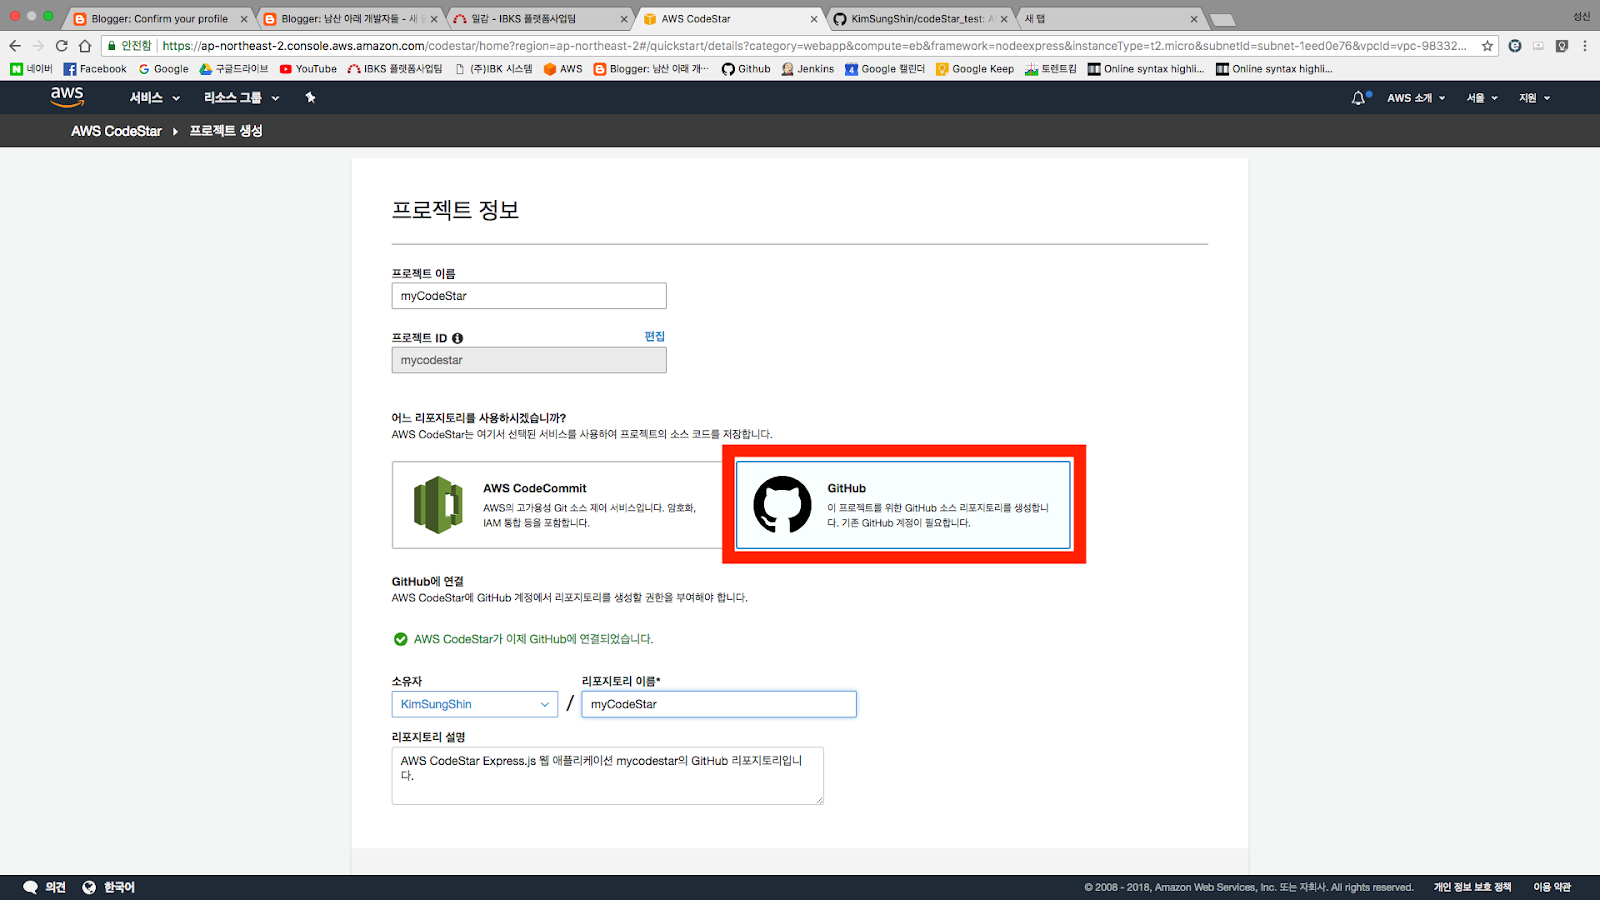Click the 프로젝트 이름 field containing myCodeStar
1600x900 pixels.
tap(529, 296)
